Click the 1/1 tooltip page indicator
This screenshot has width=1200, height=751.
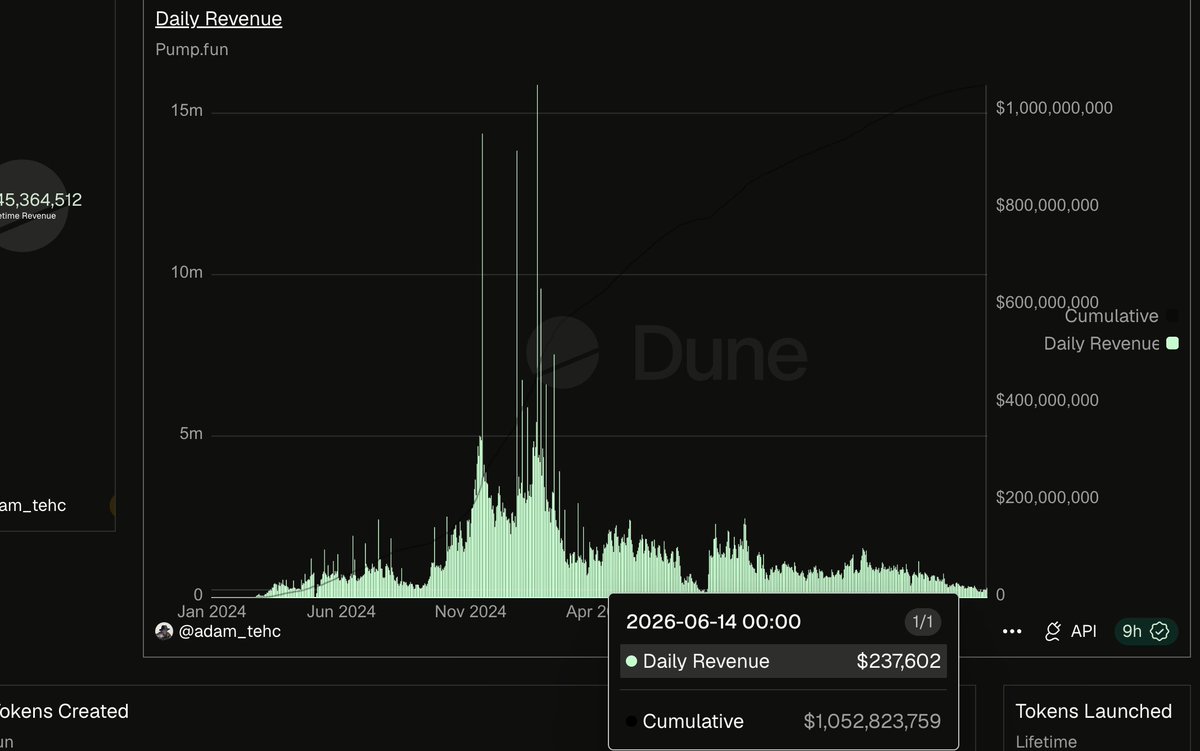[x=923, y=622]
